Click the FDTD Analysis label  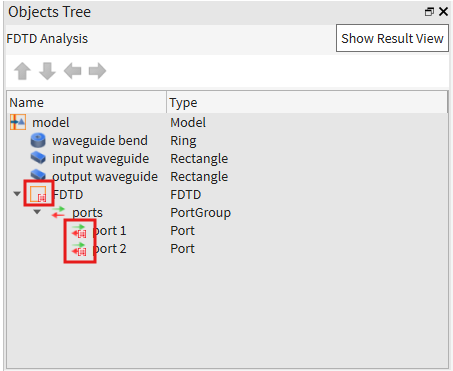[47, 39]
